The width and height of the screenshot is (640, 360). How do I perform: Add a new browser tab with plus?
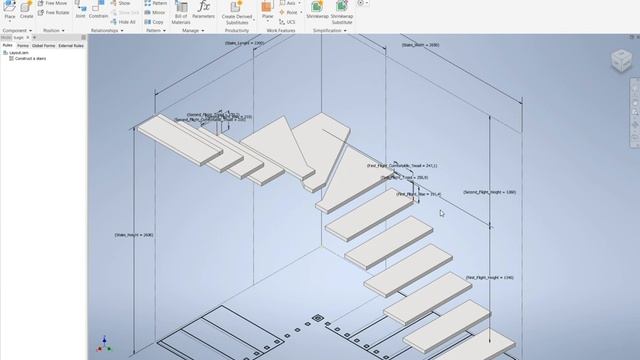point(34,38)
